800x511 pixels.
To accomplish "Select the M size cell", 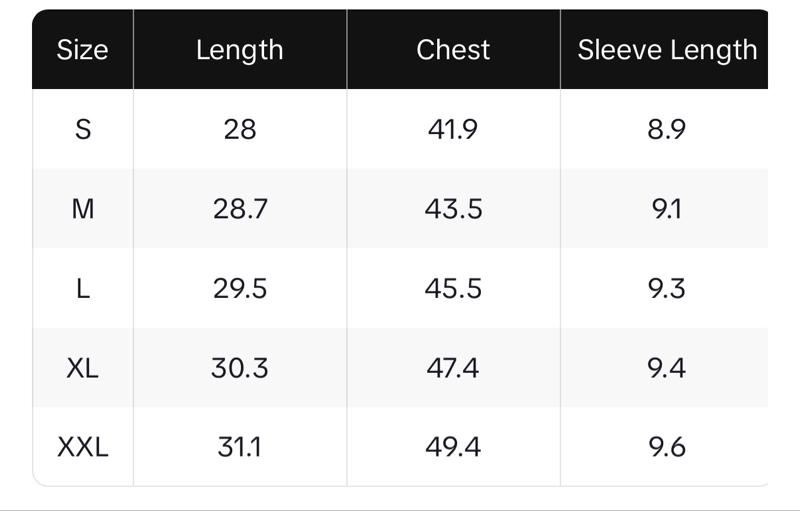I will (x=83, y=209).
